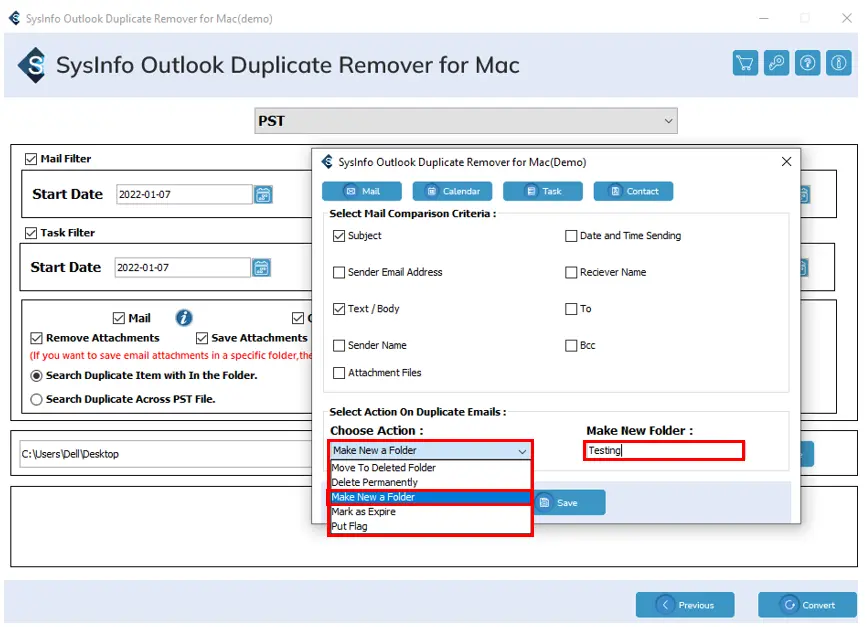Enable the Bcc criteria checkbox
This screenshot has height=627, width=867.
click(571, 346)
